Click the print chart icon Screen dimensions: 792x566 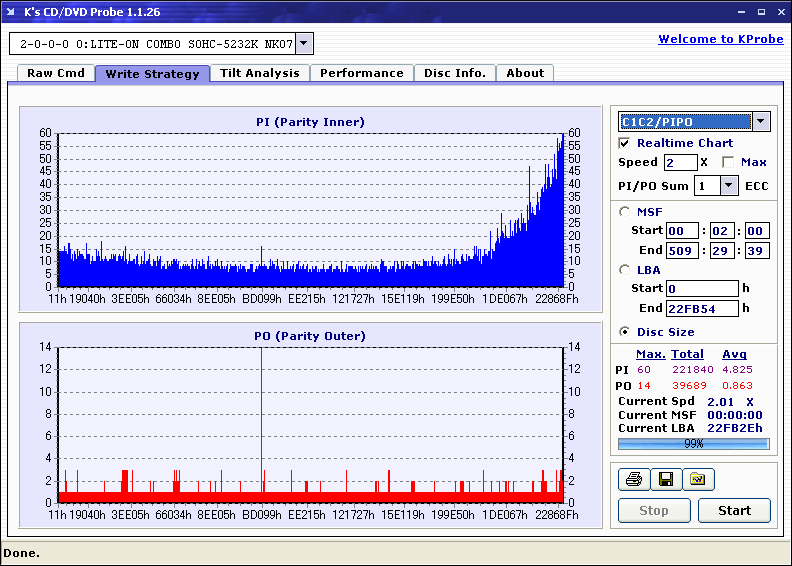coord(633,479)
